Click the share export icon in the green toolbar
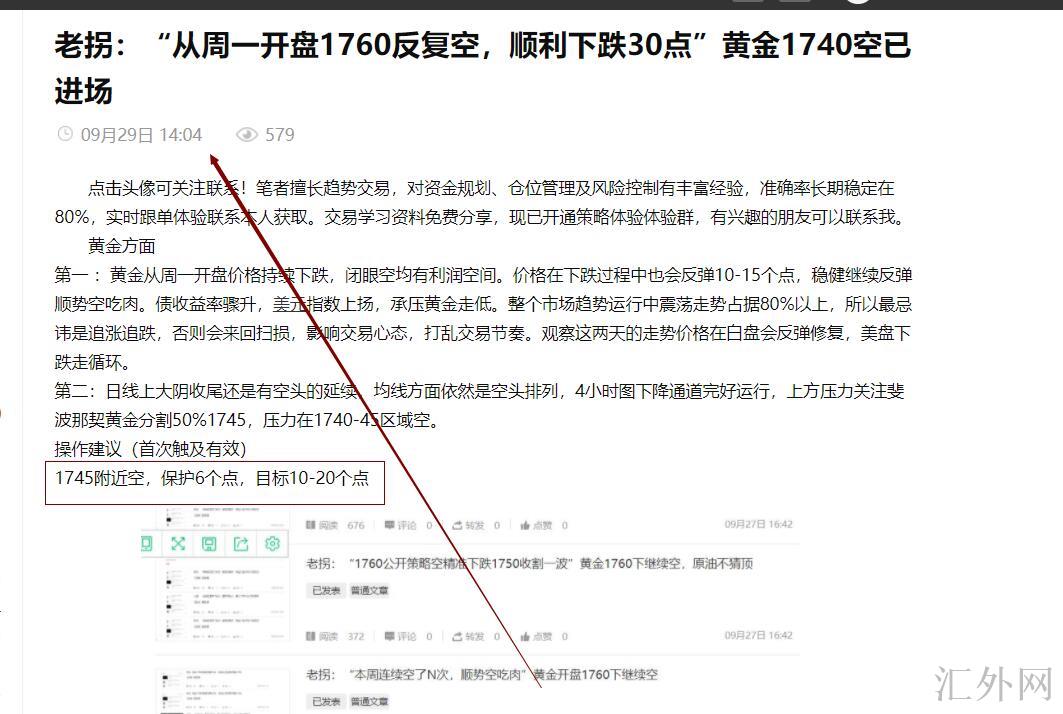Screen dimensions: 1063x714 coord(241,543)
